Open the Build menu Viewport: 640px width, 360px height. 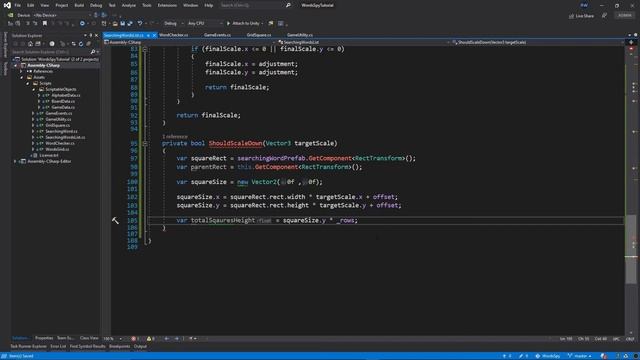coord(79,5)
